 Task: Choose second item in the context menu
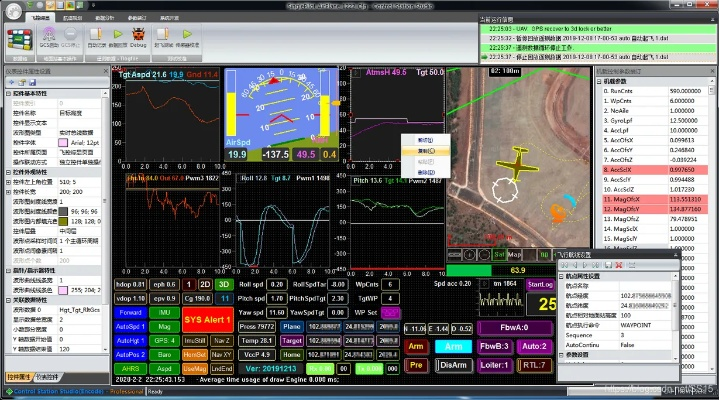[x=426, y=150]
